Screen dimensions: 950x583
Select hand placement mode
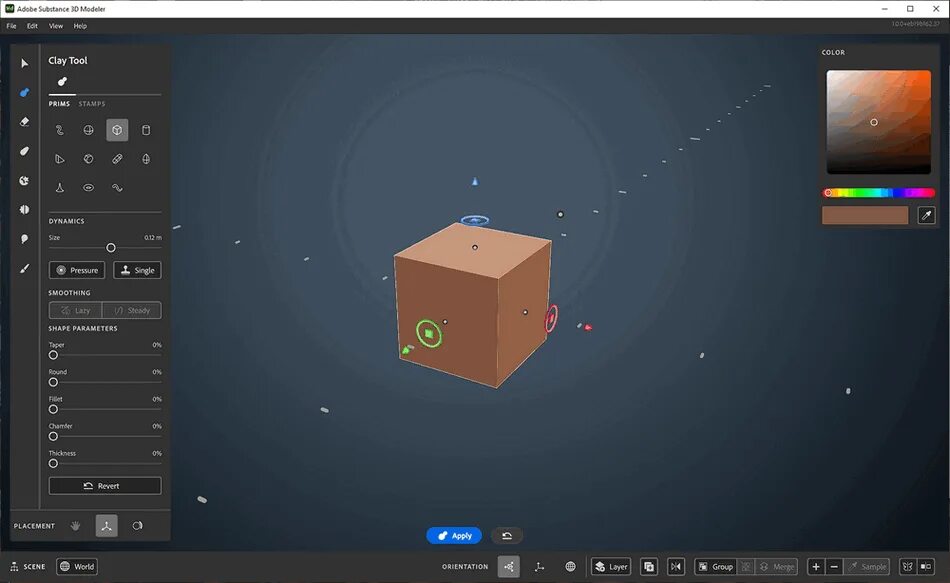point(75,526)
